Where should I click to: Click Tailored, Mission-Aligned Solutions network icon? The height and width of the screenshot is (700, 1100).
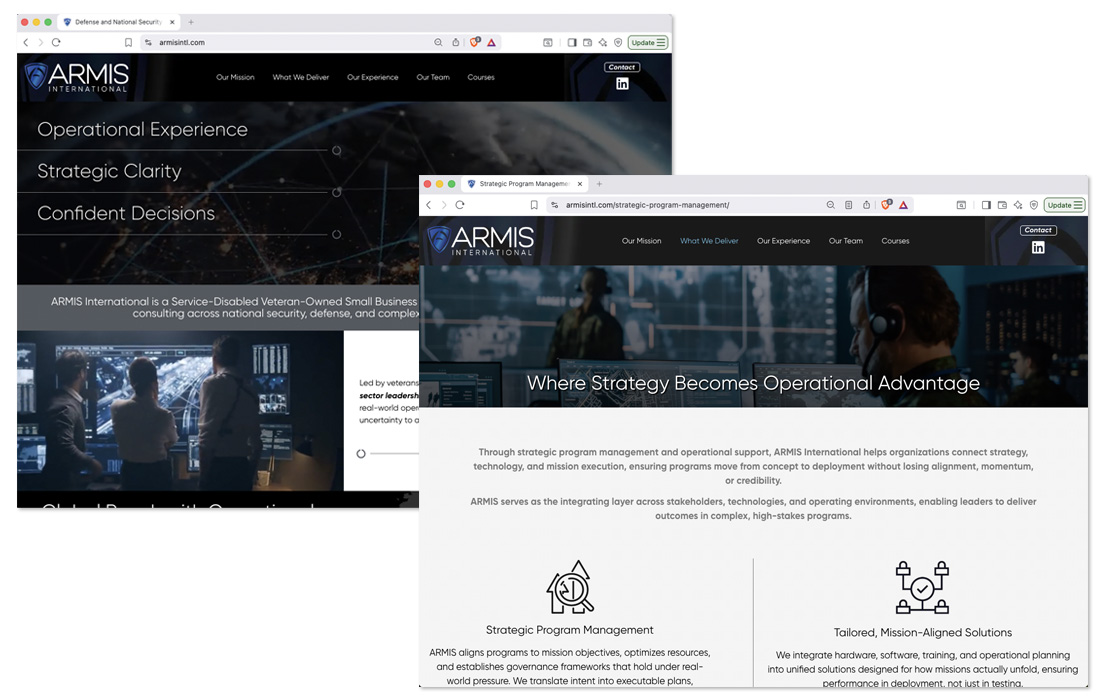click(x=922, y=588)
